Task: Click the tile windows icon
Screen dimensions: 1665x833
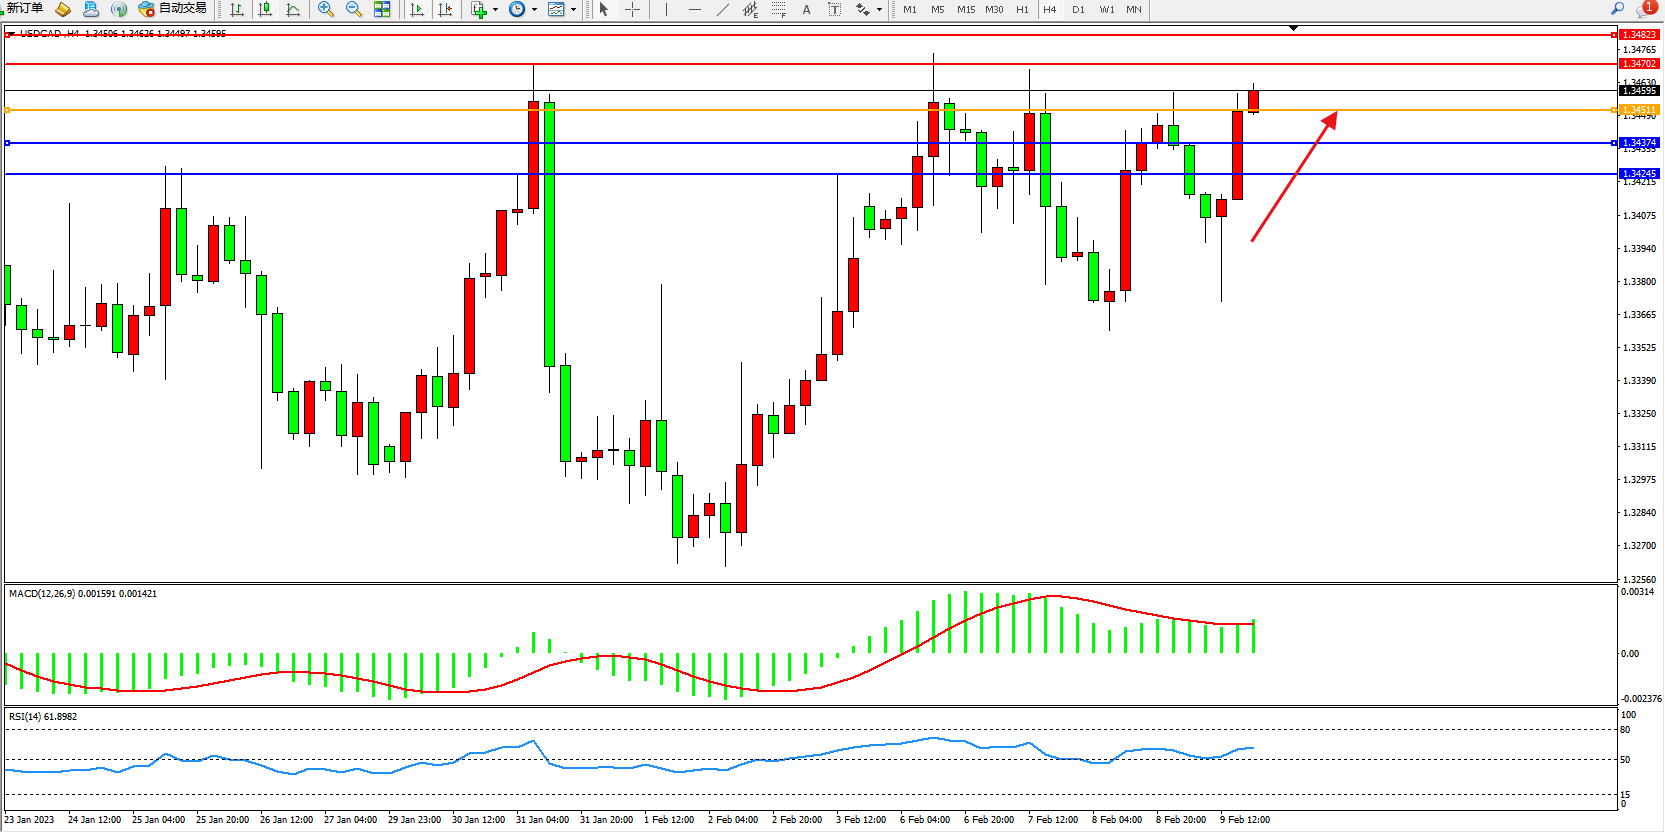Action: 382,10
